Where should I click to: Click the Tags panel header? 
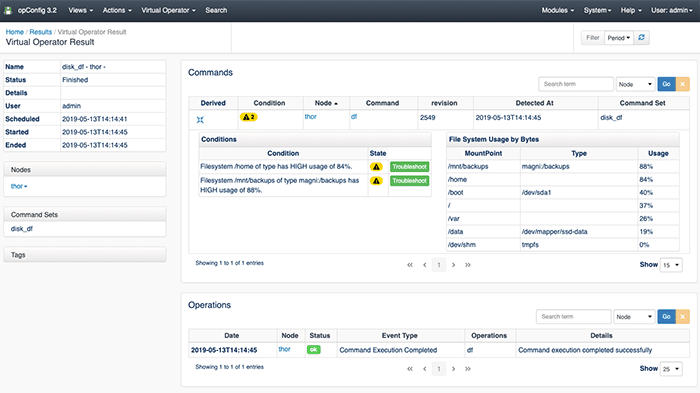(x=85, y=255)
